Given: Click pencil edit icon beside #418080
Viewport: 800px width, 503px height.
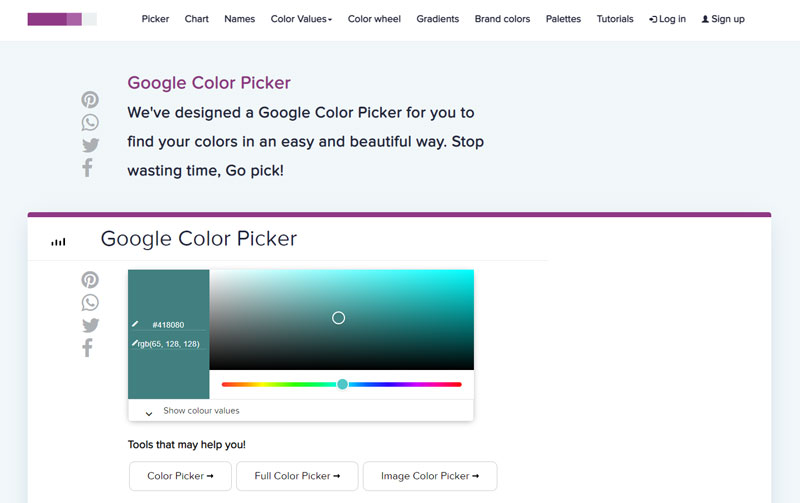Looking at the screenshot, I should [135, 324].
